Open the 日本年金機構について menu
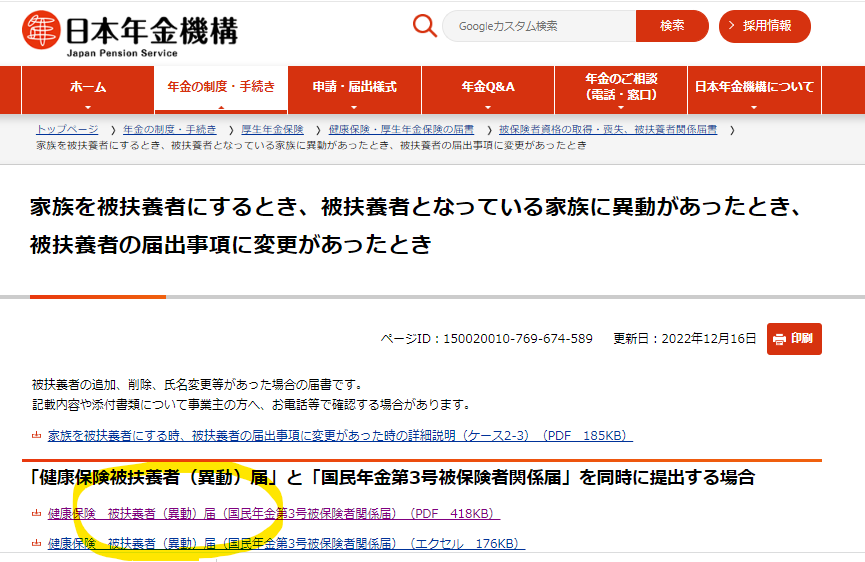Viewport: 865px width, 562px height. (x=754, y=90)
